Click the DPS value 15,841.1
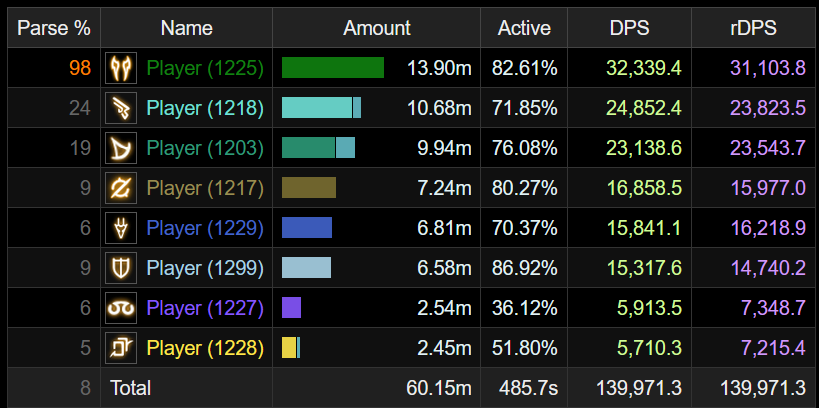The width and height of the screenshot is (819, 408). coord(644,228)
